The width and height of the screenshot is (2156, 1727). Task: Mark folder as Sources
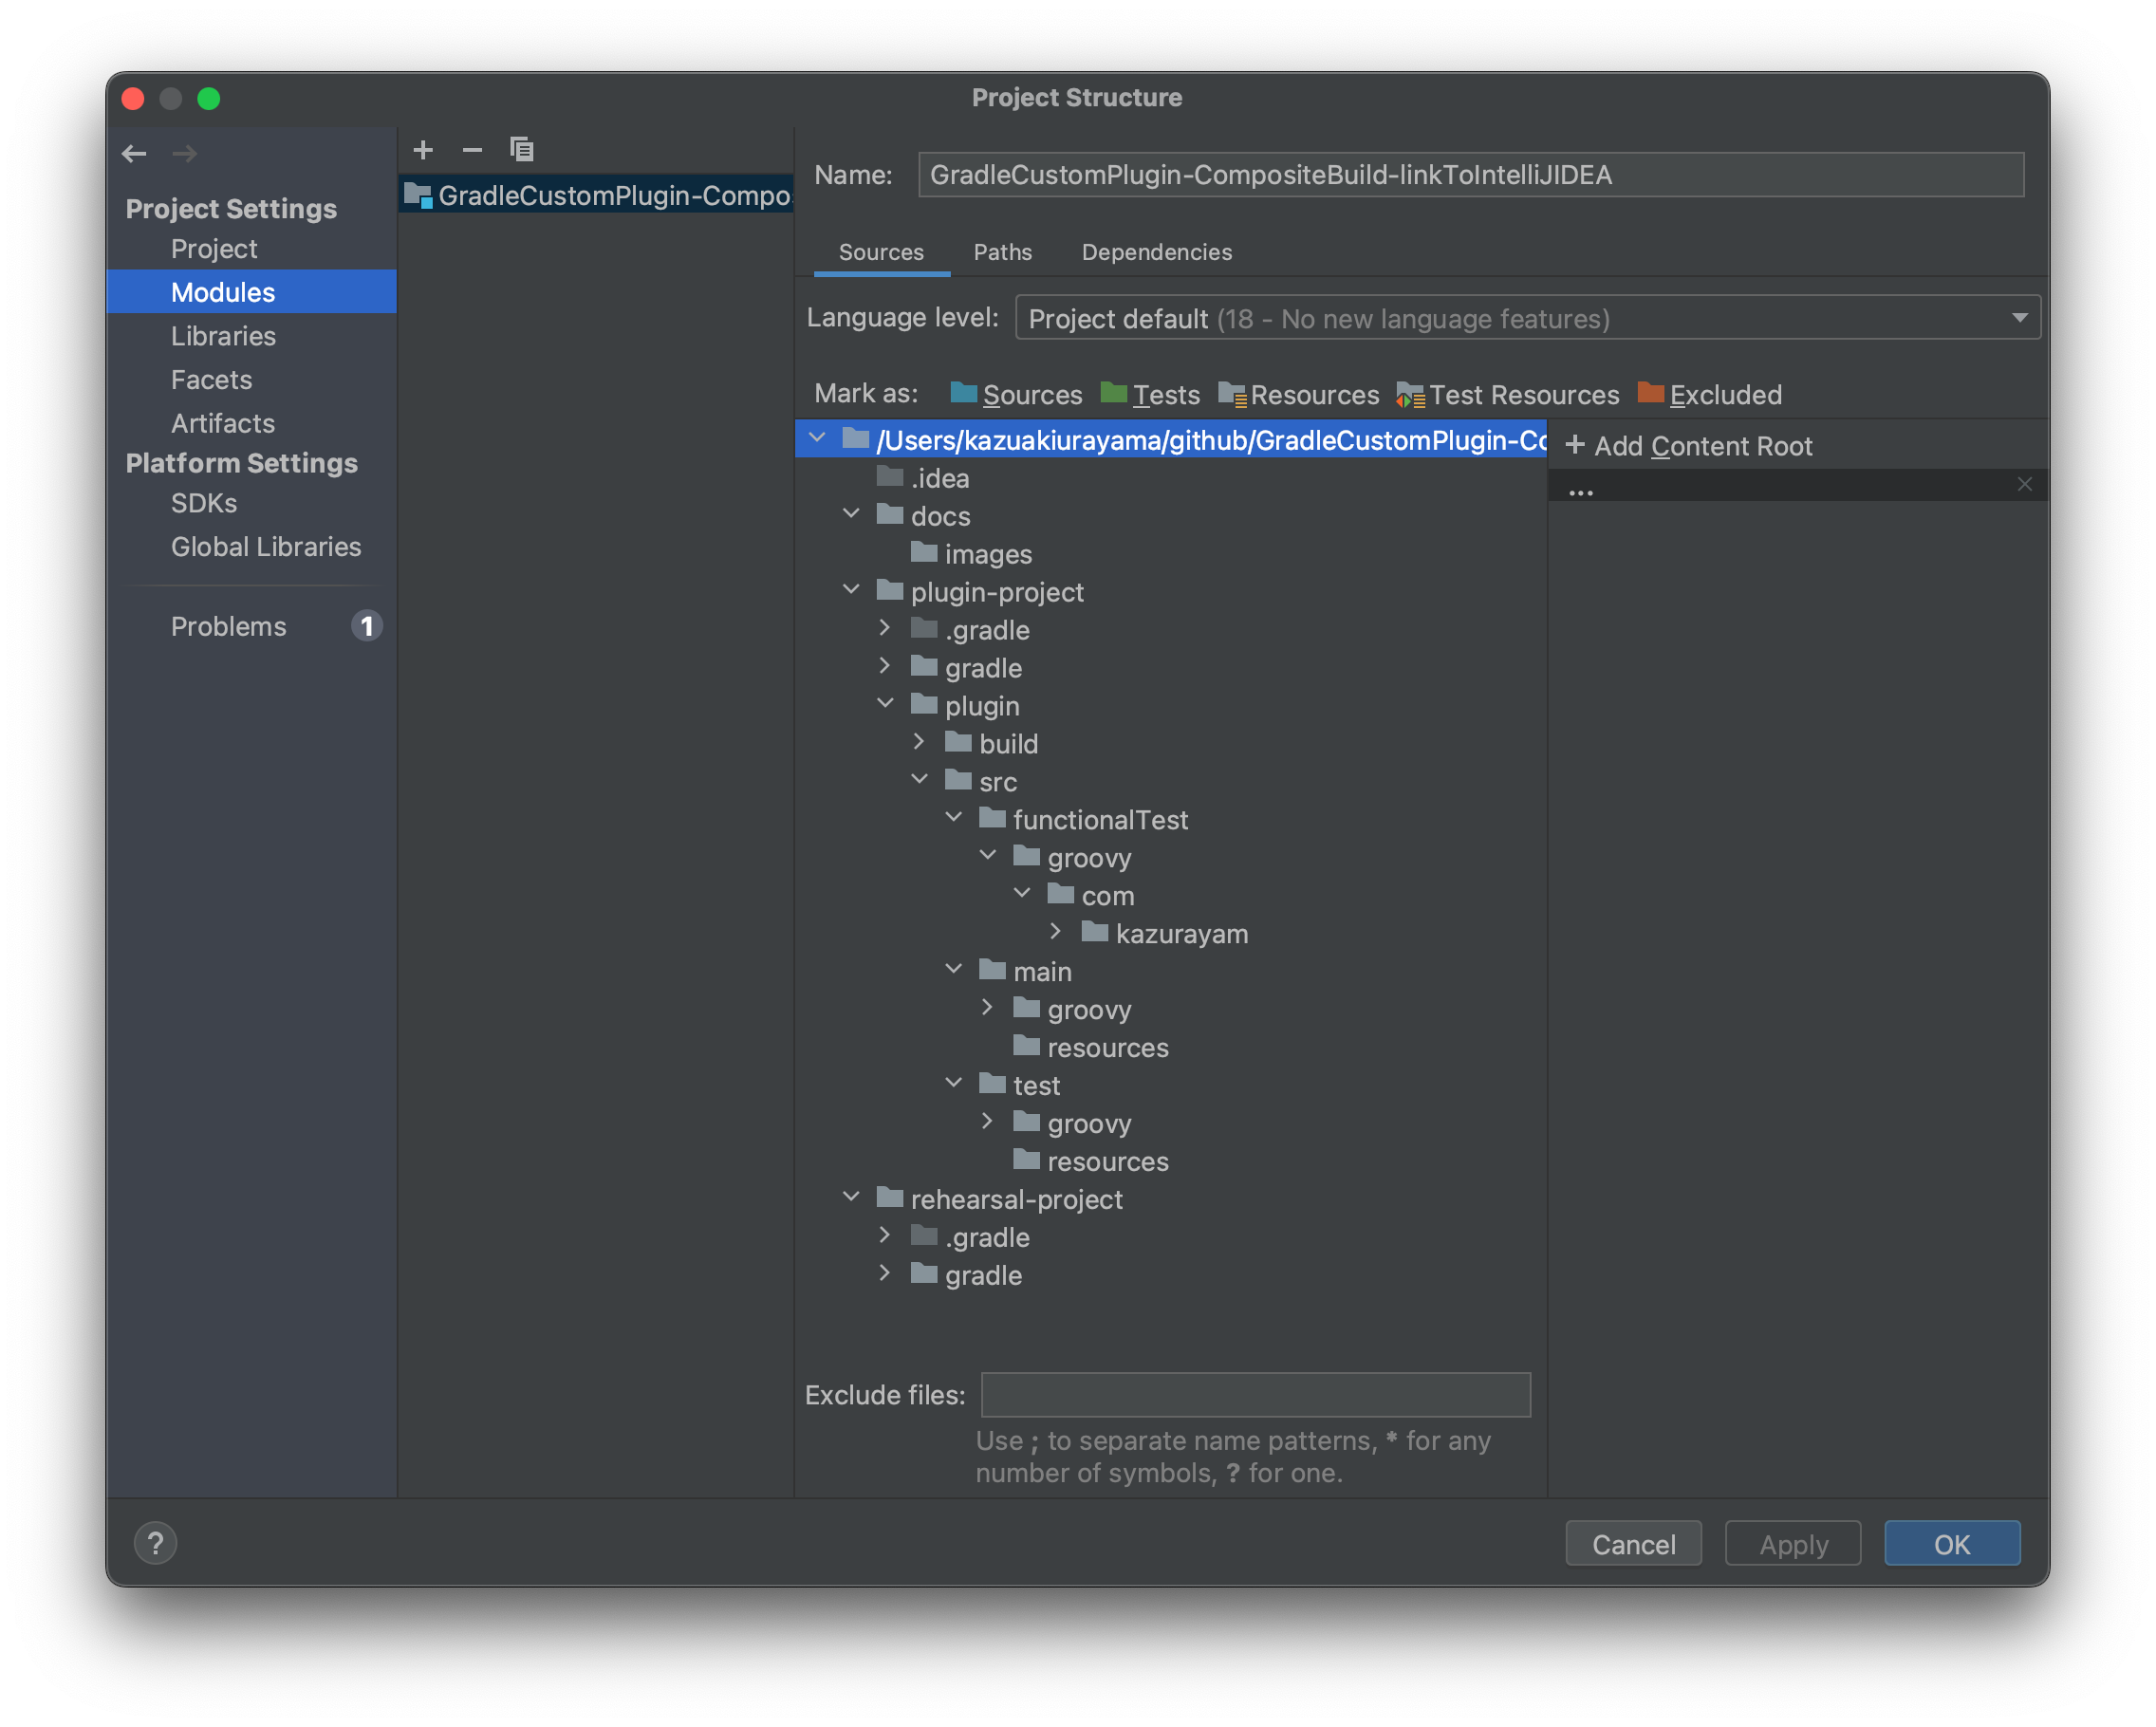(1016, 395)
